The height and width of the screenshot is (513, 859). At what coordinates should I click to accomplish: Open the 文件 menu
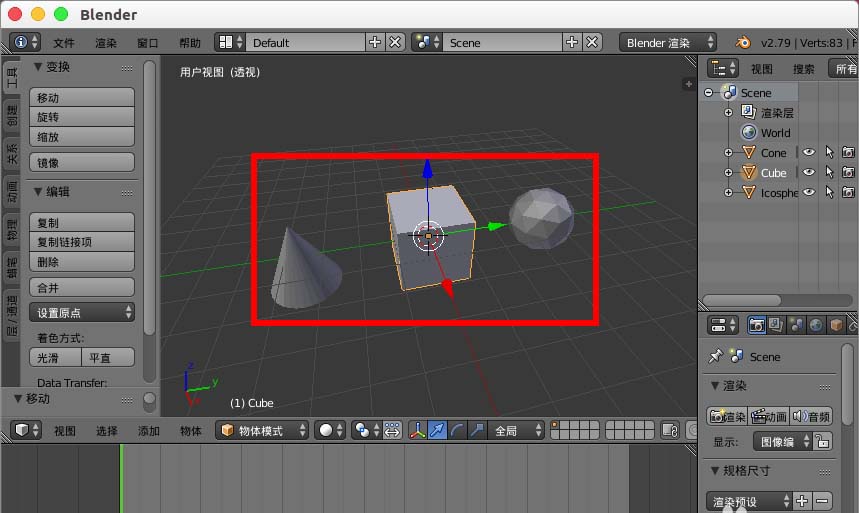(64, 43)
